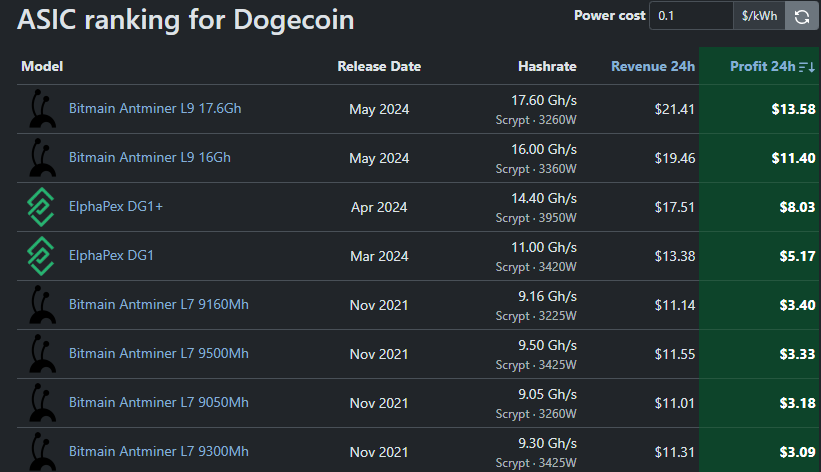The width and height of the screenshot is (821, 472).
Task: Click the Mar 2024 release date
Action: tap(379, 256)
